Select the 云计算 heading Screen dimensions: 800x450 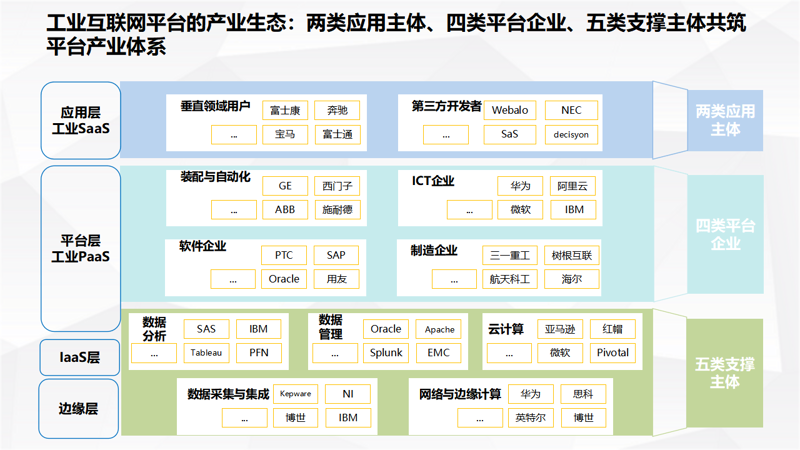[x=506, y=330]
